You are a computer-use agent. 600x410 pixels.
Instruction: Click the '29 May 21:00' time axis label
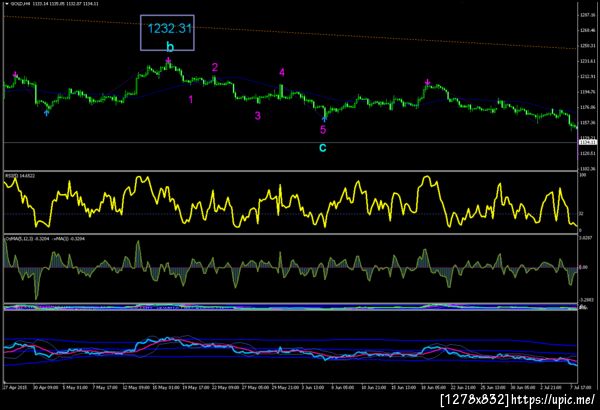coord(285,387)
